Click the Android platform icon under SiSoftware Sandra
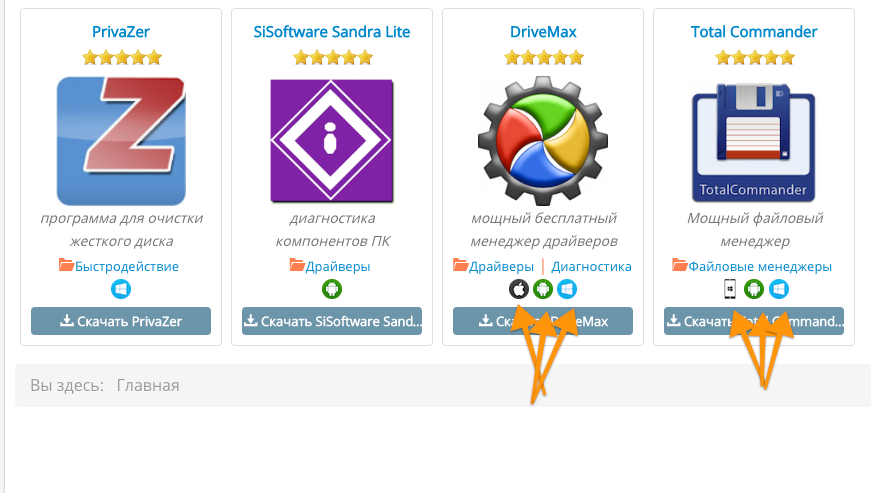 click(332, 289)
